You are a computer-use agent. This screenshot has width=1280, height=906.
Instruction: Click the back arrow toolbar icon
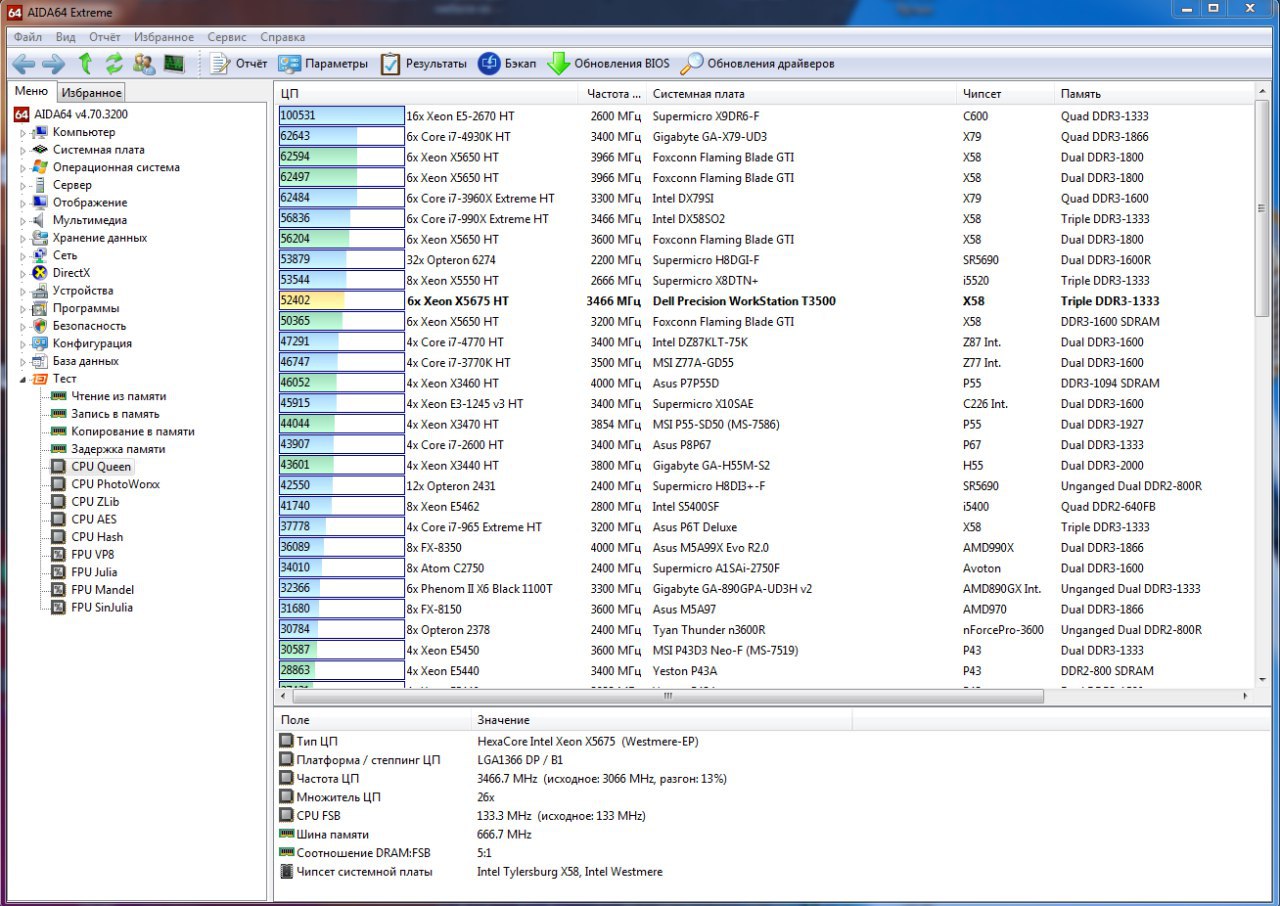[24, 64]
